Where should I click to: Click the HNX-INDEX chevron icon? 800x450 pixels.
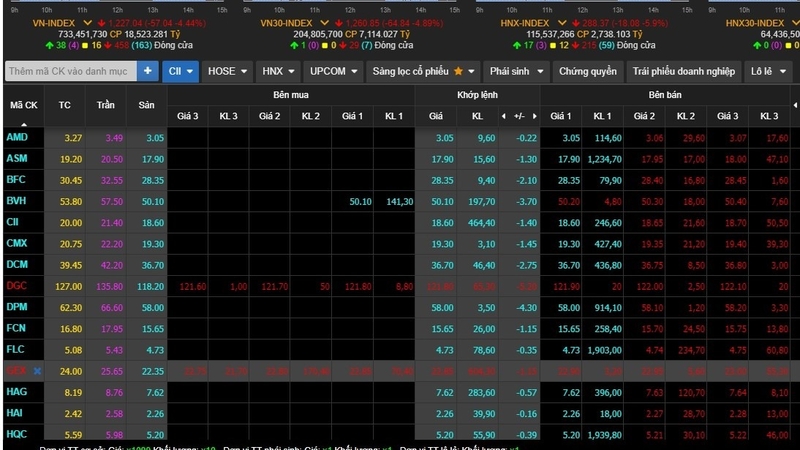click(562, 23)
